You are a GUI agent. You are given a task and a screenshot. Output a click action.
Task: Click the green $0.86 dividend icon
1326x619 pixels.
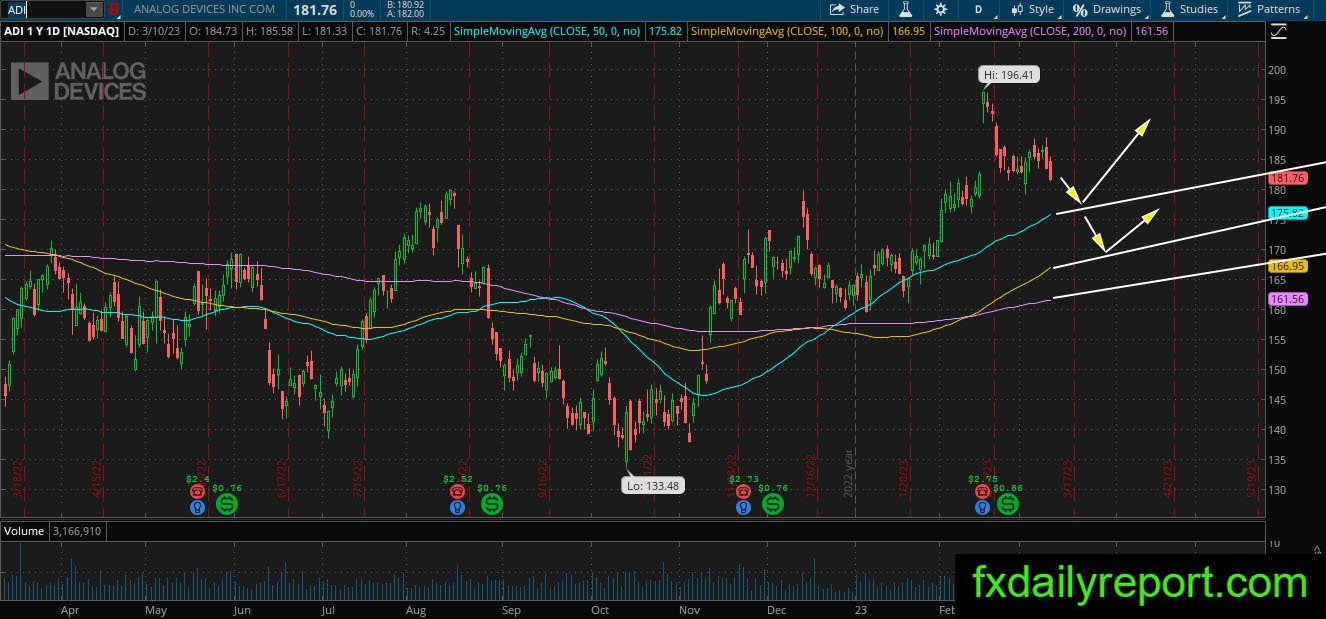point(1008,504)
